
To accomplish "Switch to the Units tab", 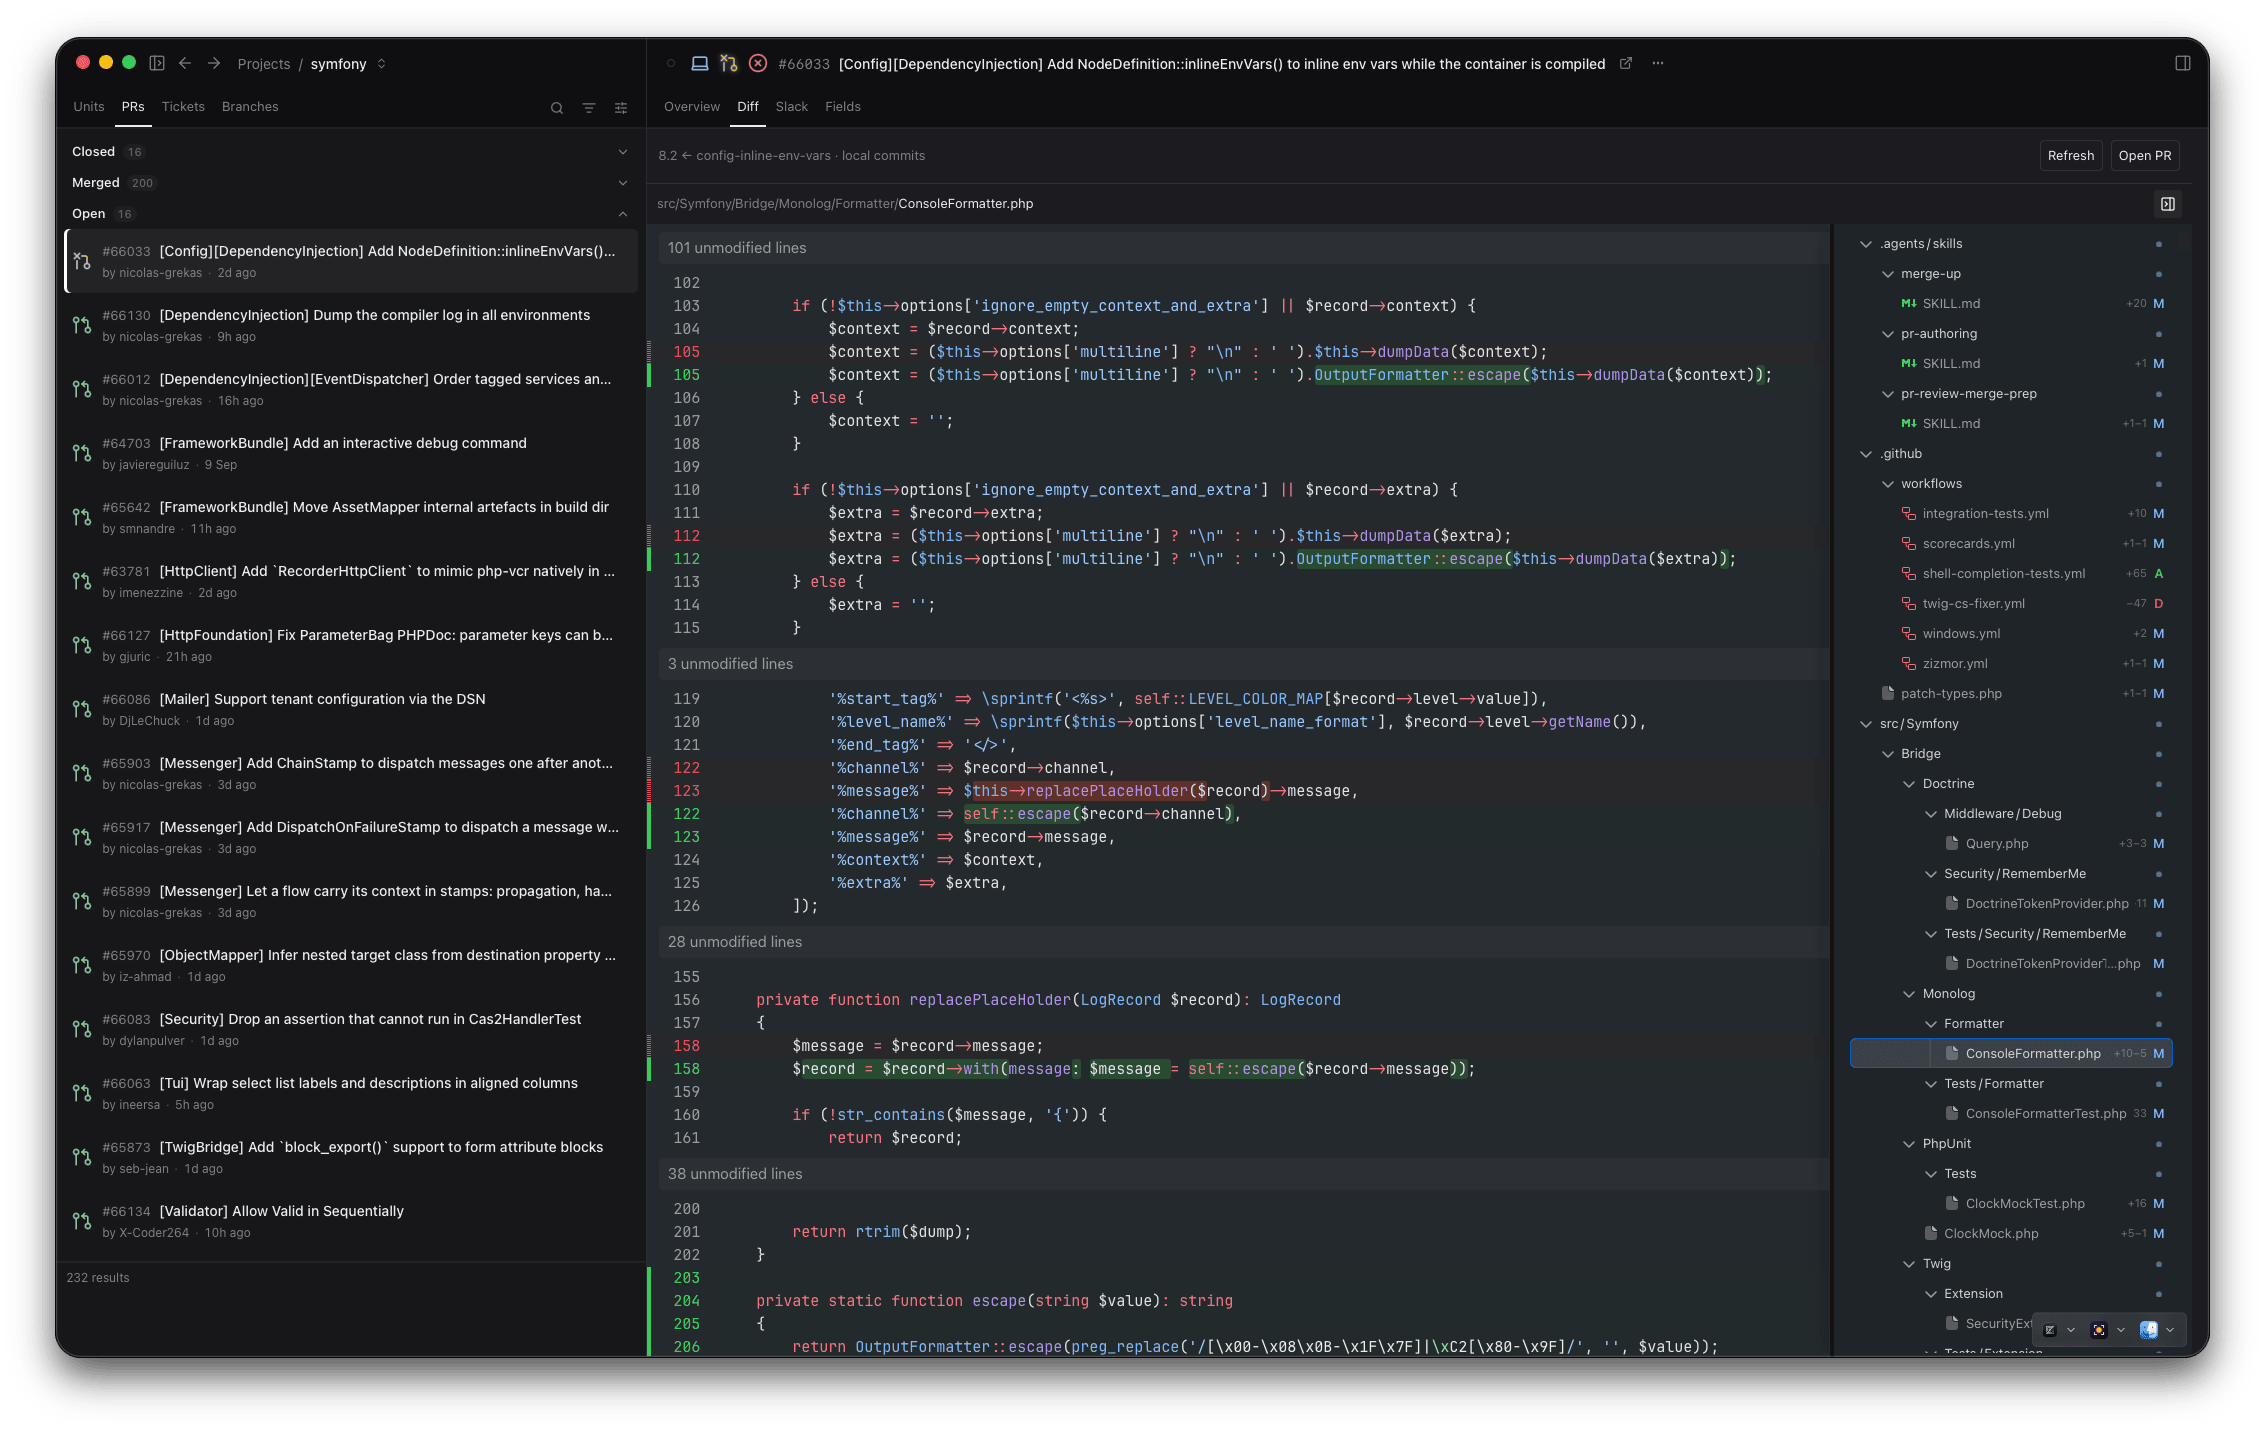I will (88, 107).
